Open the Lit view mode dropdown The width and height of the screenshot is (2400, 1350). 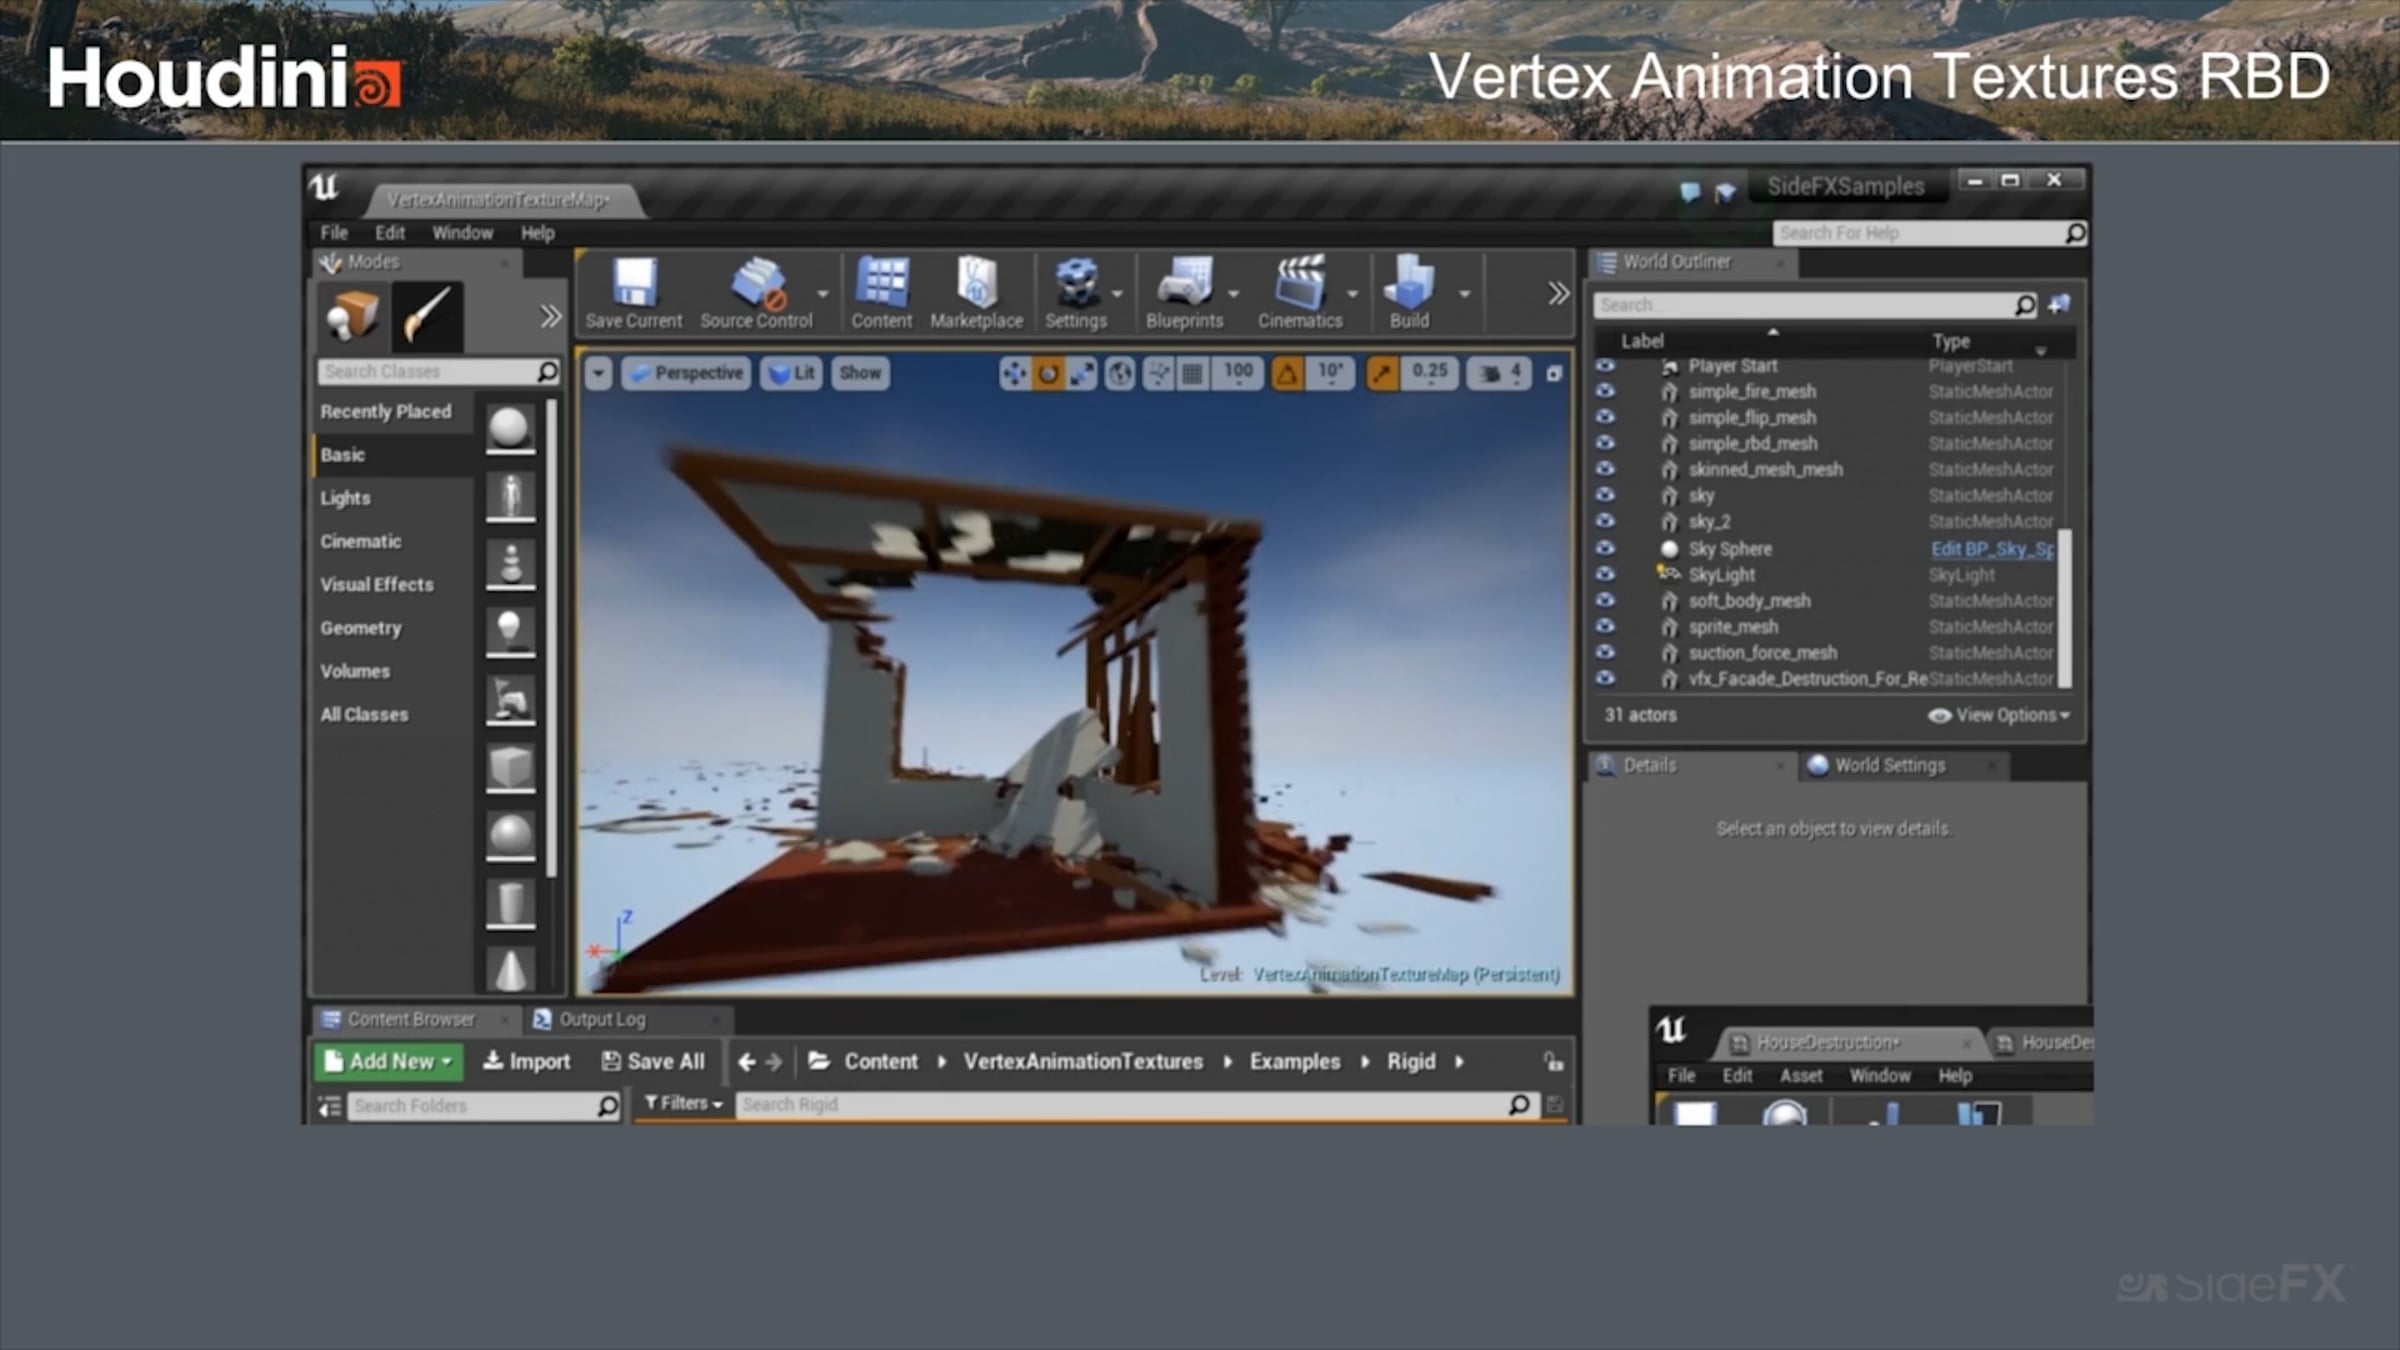click(791, 373)
